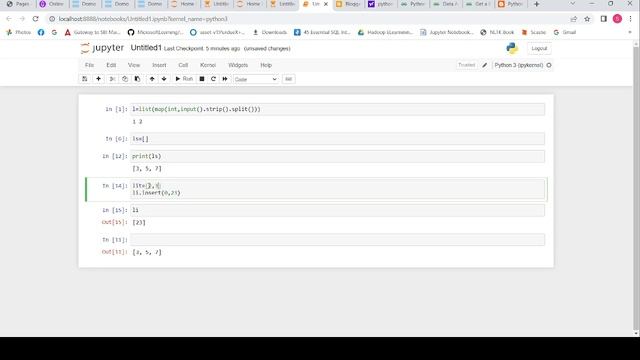This screenshot has height=360, width=640.
Task: Save and checkpoint the notebook
Action: [84, 79]
